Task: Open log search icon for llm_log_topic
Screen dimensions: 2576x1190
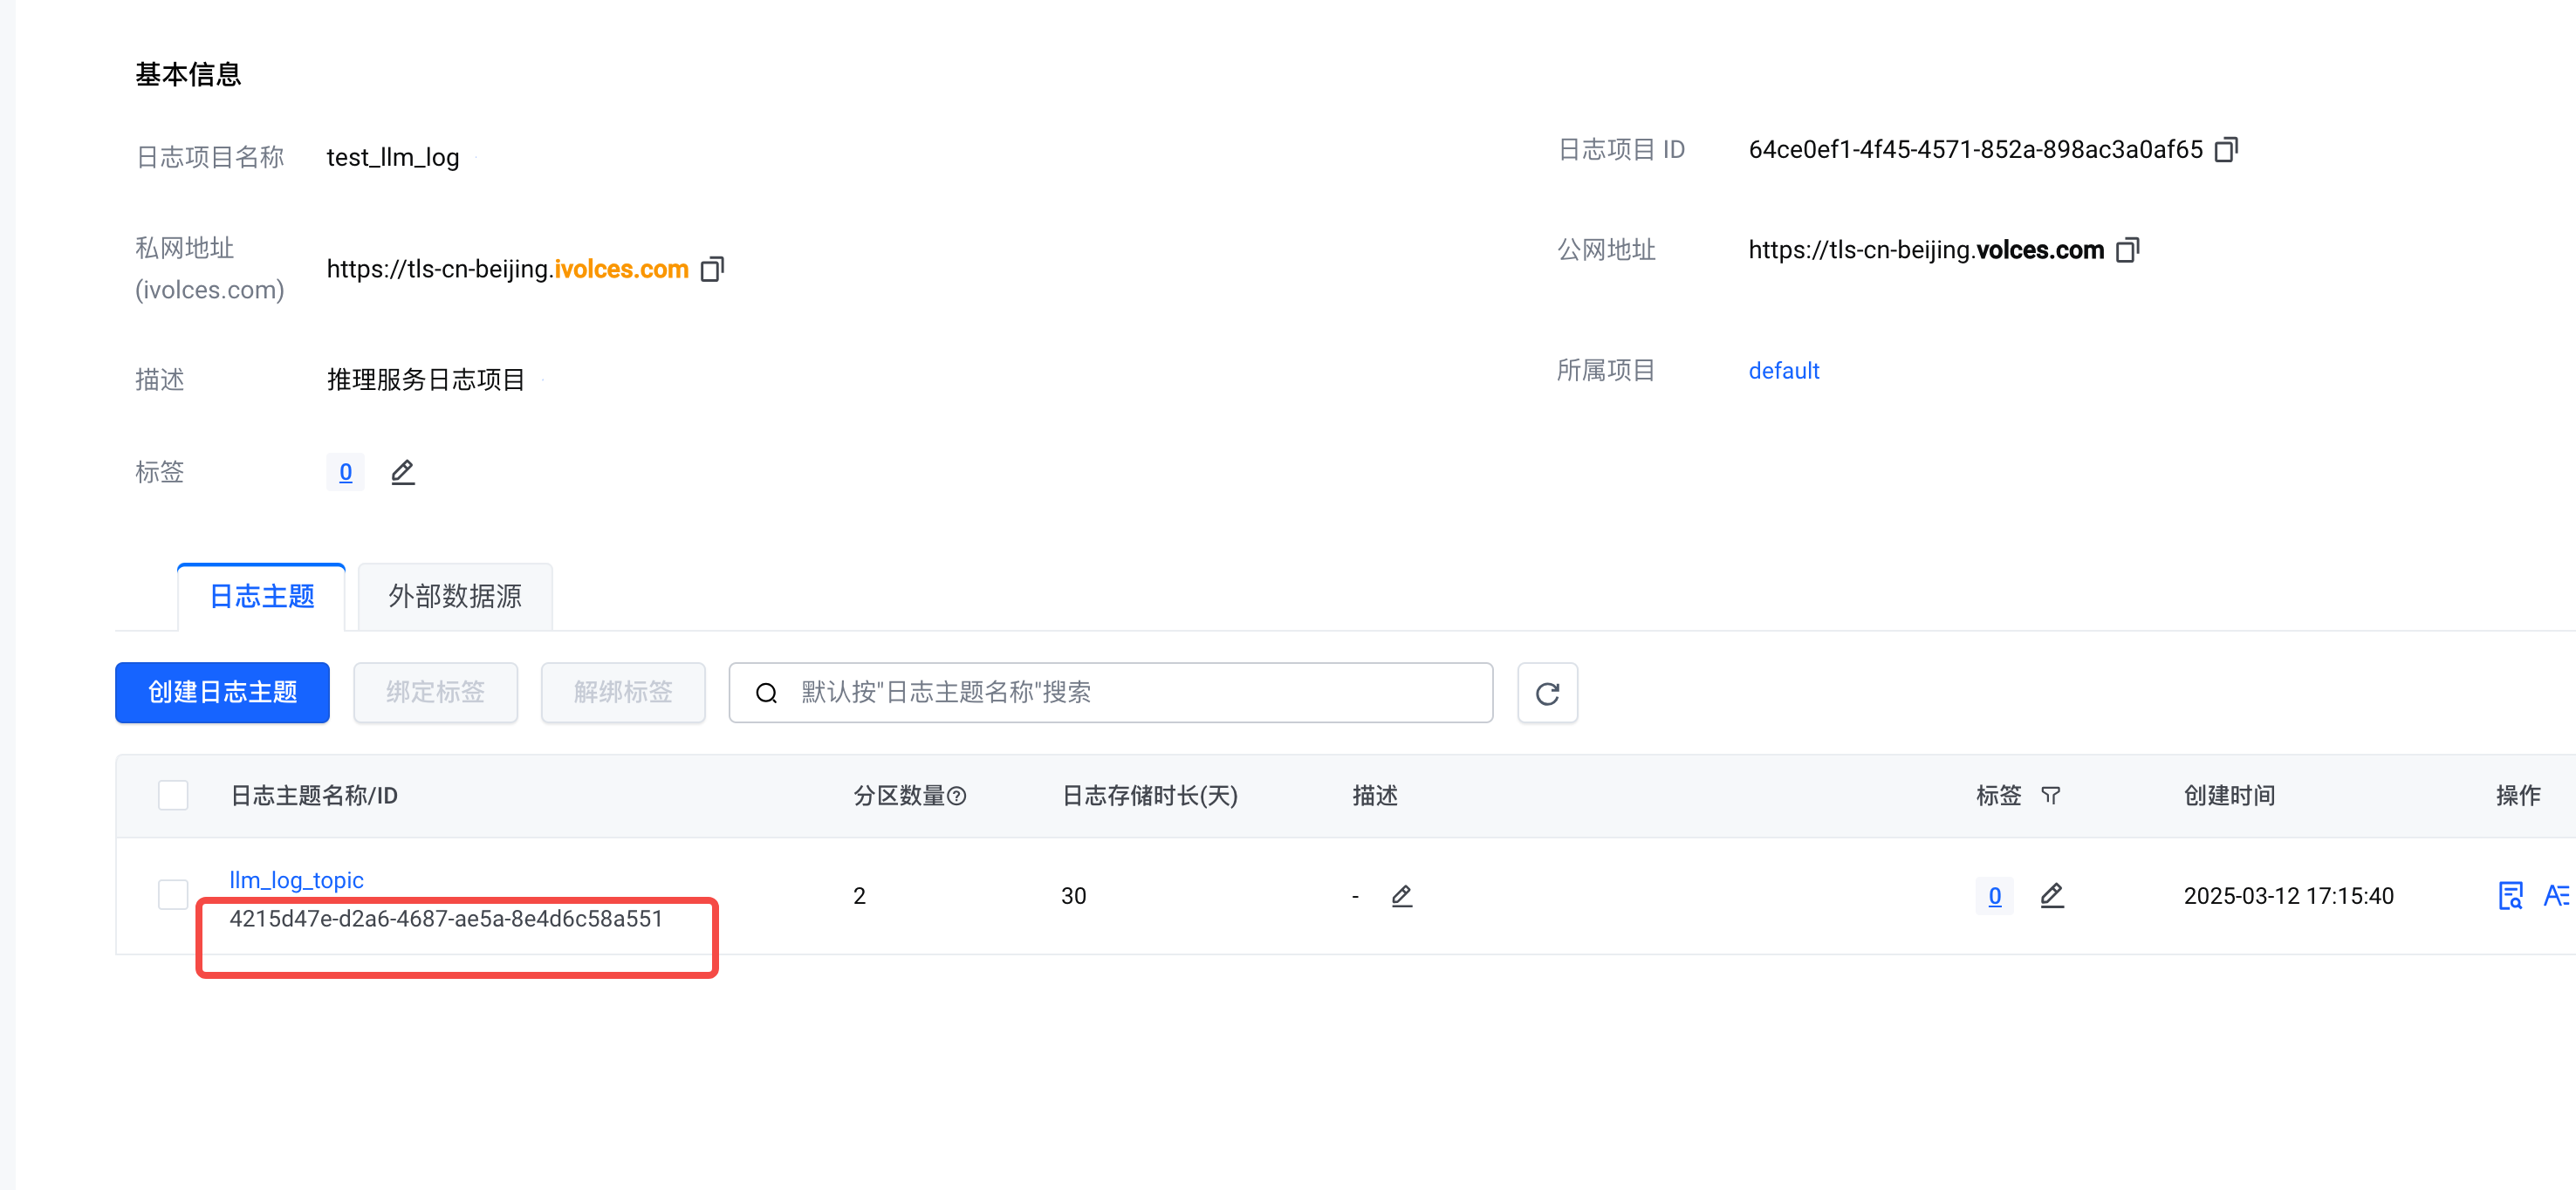Action: click(2510, 896)
